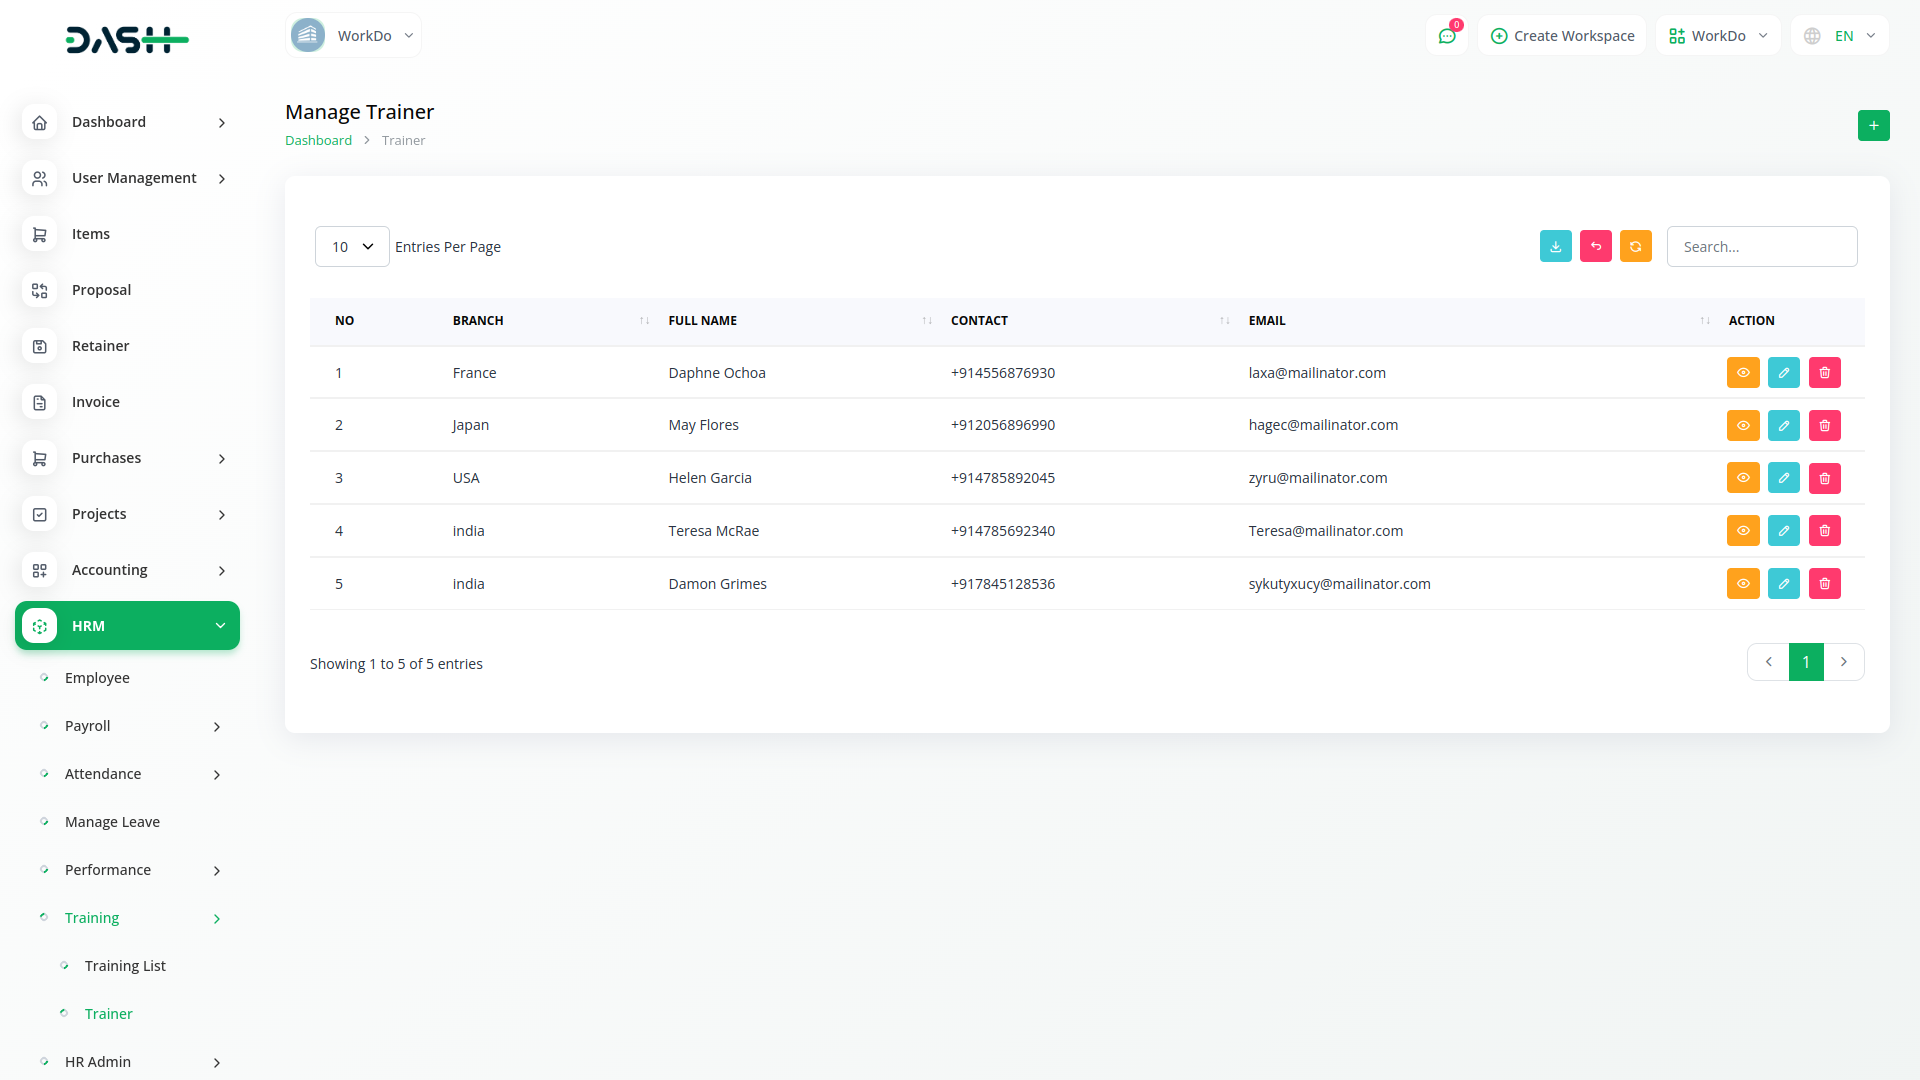Show the Teresa McRae trainer details
The width and height of the screenshot is (1920, 1080).
[x=1742, y=531]
